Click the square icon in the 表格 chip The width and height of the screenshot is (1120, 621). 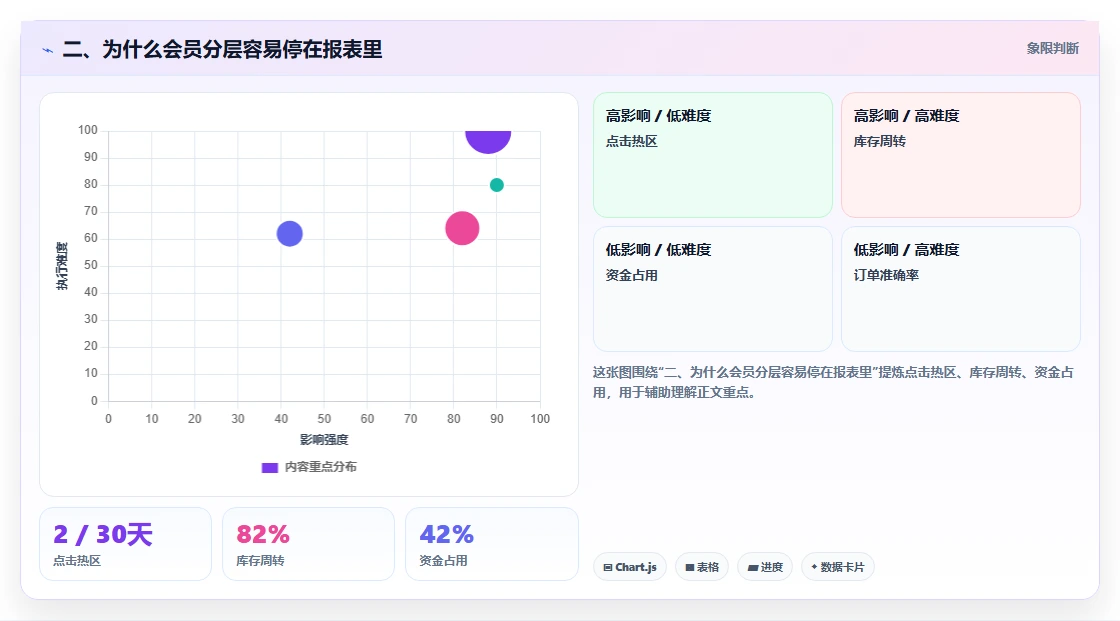[x=690, y=567]
